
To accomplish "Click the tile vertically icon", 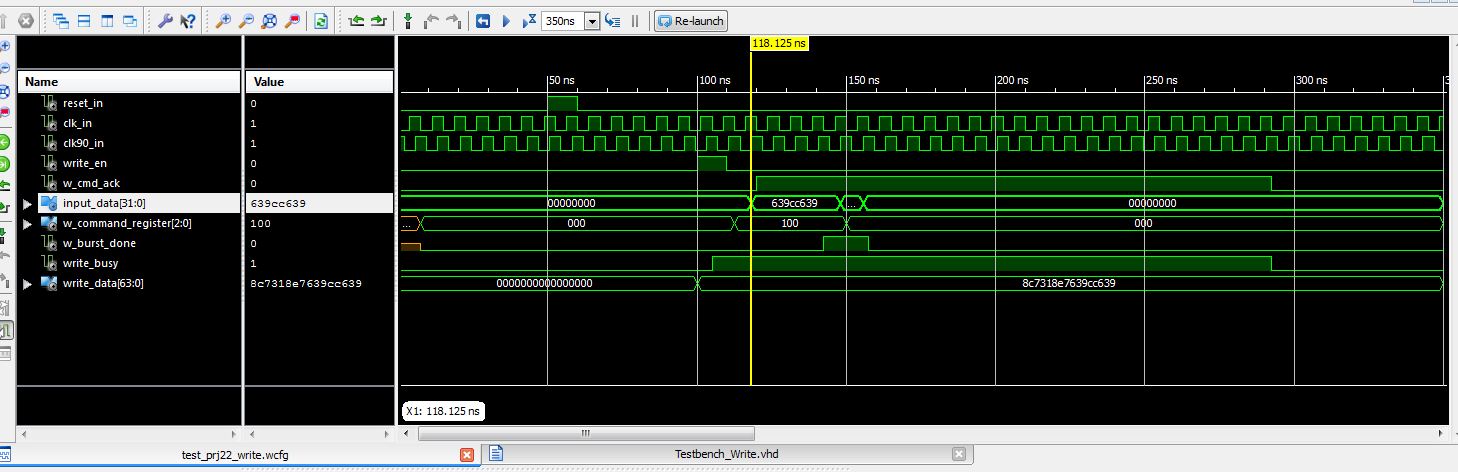I will point(107,20).
